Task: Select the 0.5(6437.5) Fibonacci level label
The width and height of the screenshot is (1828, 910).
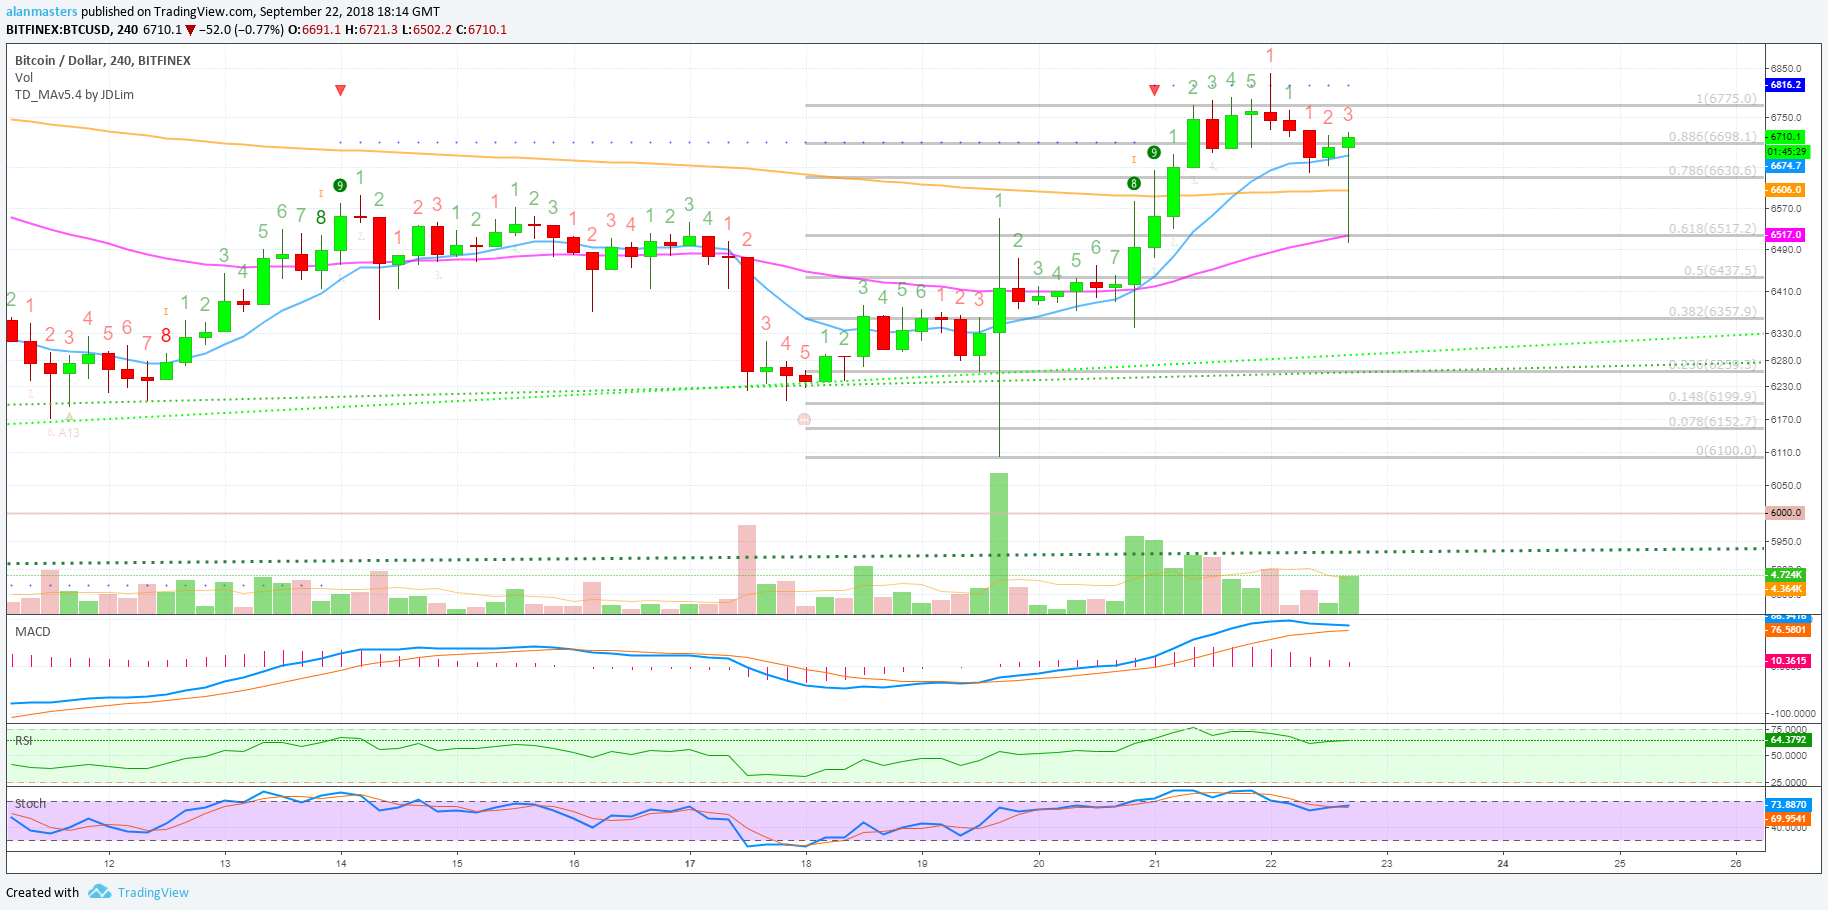Action: pos(1720,271)
